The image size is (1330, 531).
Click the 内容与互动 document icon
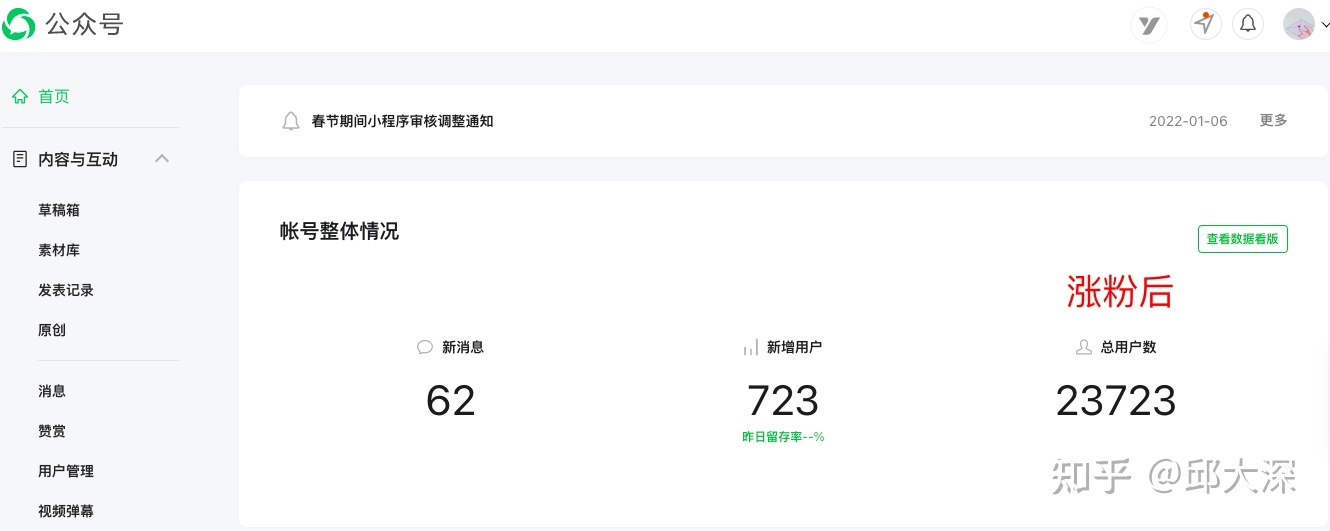[19, 159]
